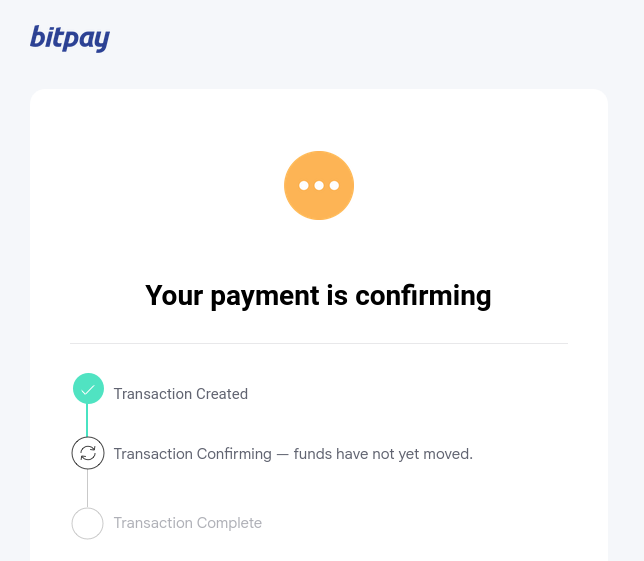
Task: Click the right white dot in orange circle
Action: (x=334, y=186)
